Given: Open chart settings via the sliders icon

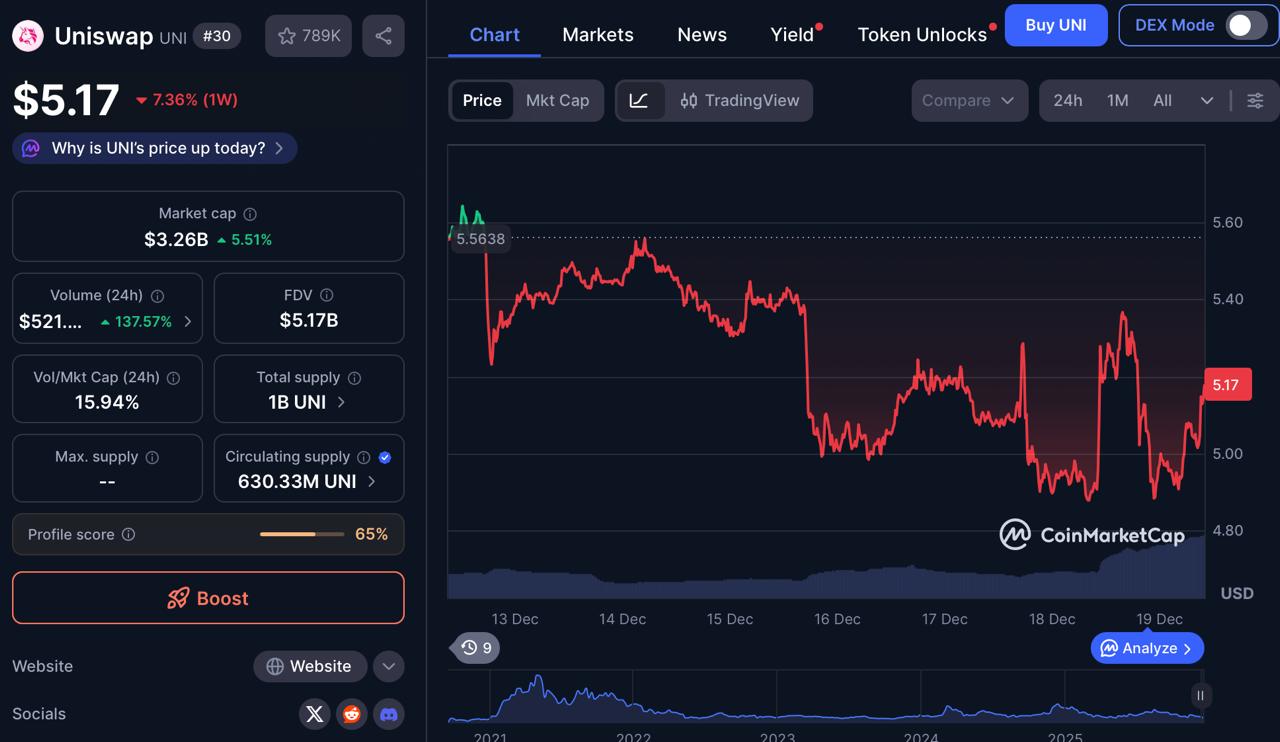Looking at the screenshot, I should pyautogui.click(x=1255, y=100).
